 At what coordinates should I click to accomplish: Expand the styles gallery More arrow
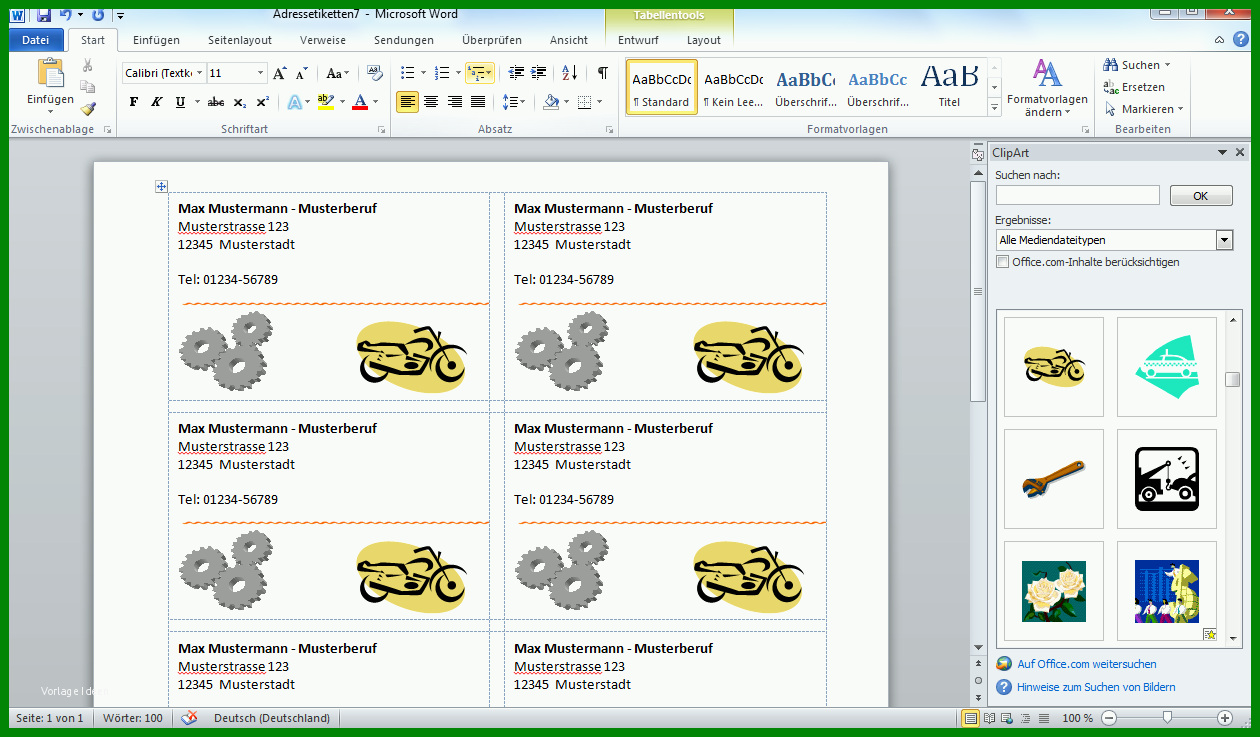(x=994, y=107)
